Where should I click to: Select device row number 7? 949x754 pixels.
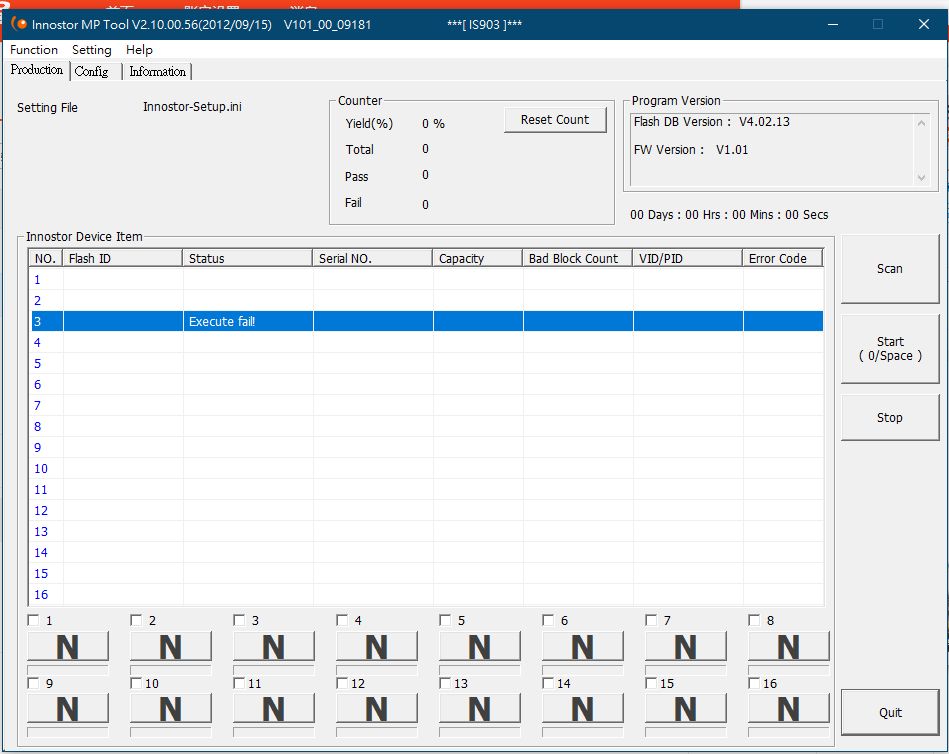pos(427,405)
